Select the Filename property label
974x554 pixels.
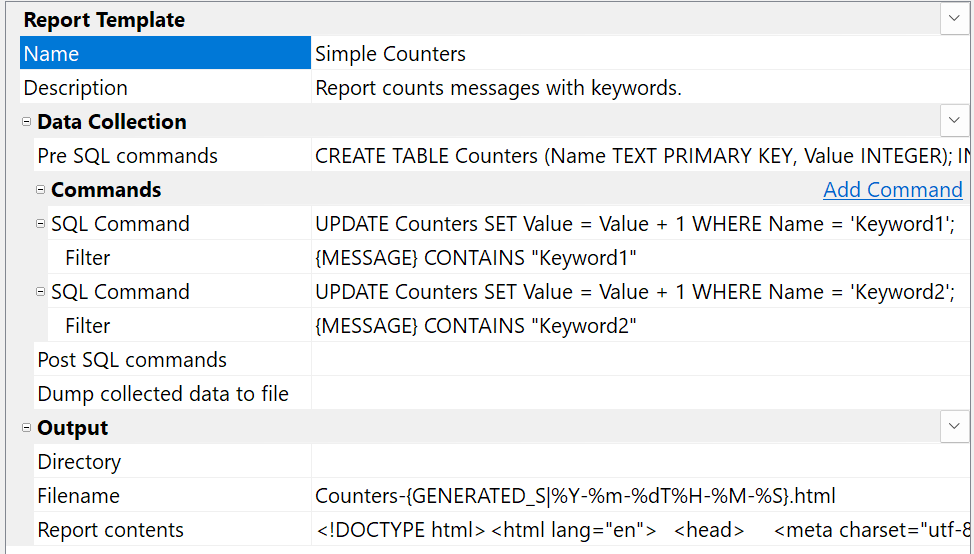click(78, 496)
